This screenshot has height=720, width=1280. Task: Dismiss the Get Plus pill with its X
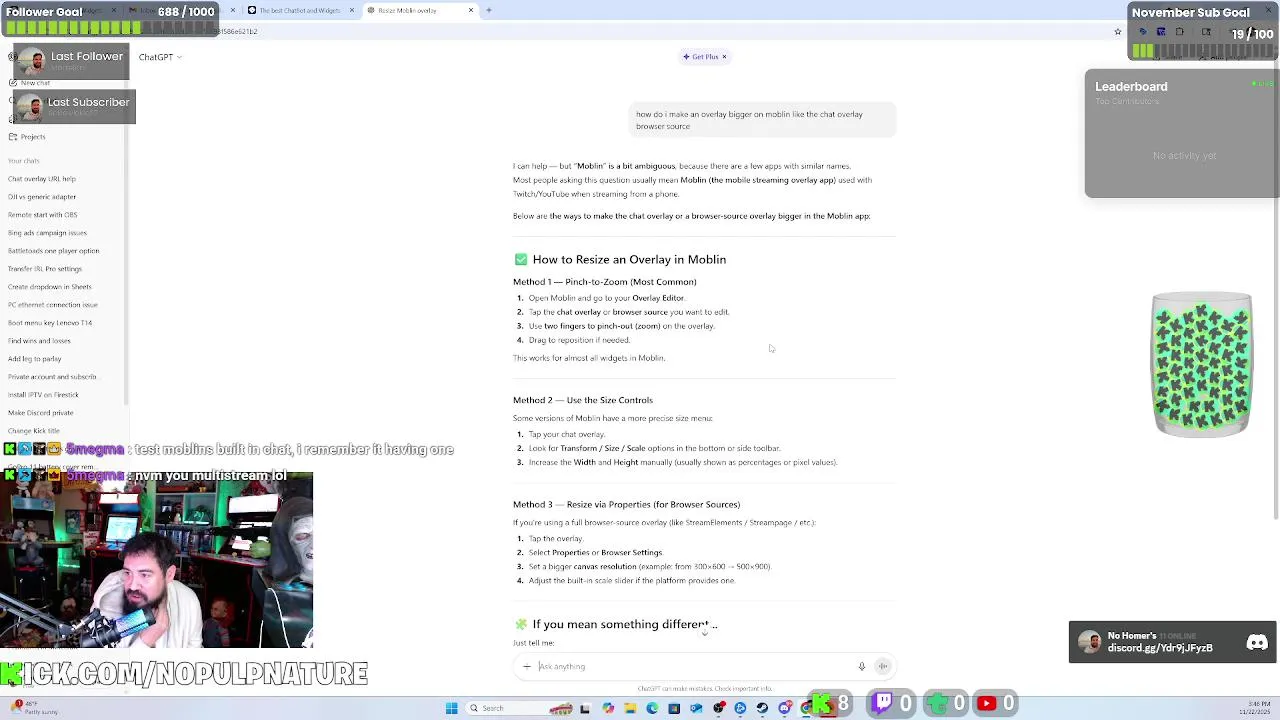click(724, 57)
